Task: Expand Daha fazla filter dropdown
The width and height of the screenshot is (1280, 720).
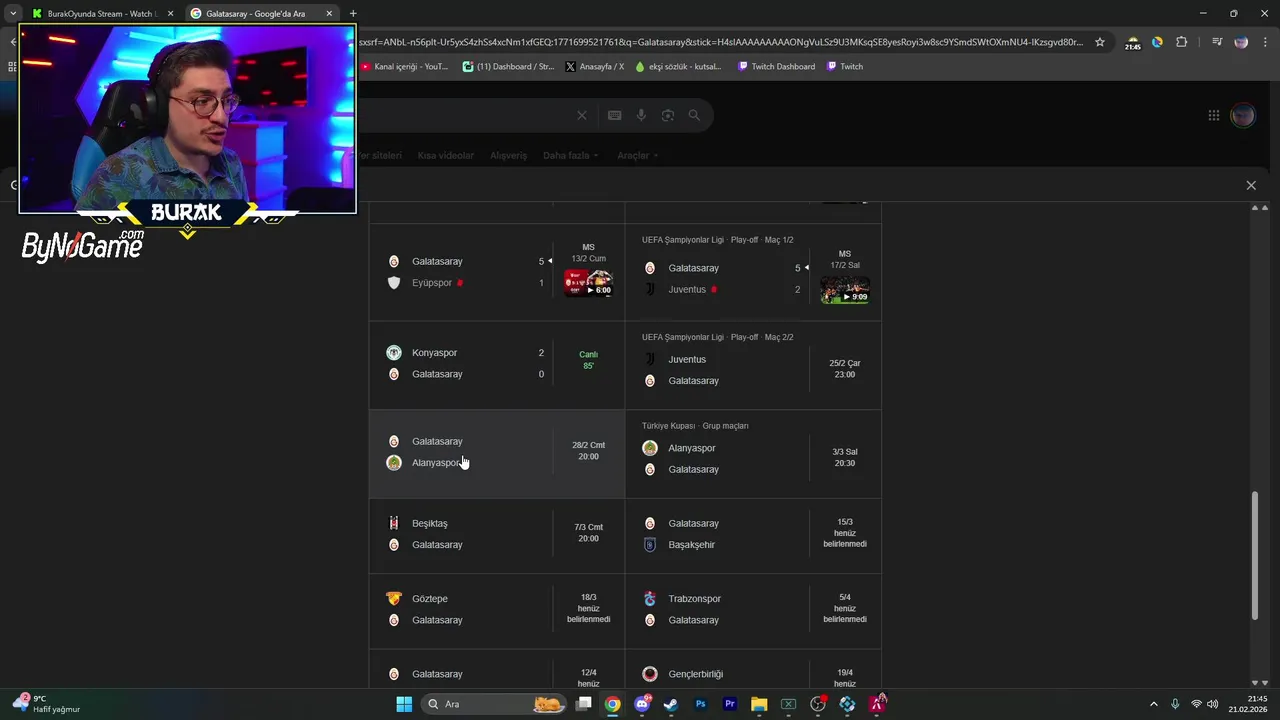Action: pyautogui.click(x=570, y=155)
